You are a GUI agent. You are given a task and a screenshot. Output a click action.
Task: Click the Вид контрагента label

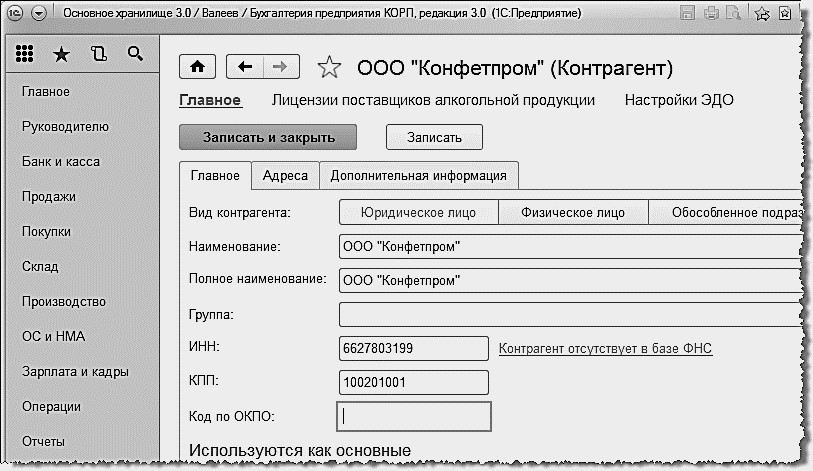(x=240, y=213)
